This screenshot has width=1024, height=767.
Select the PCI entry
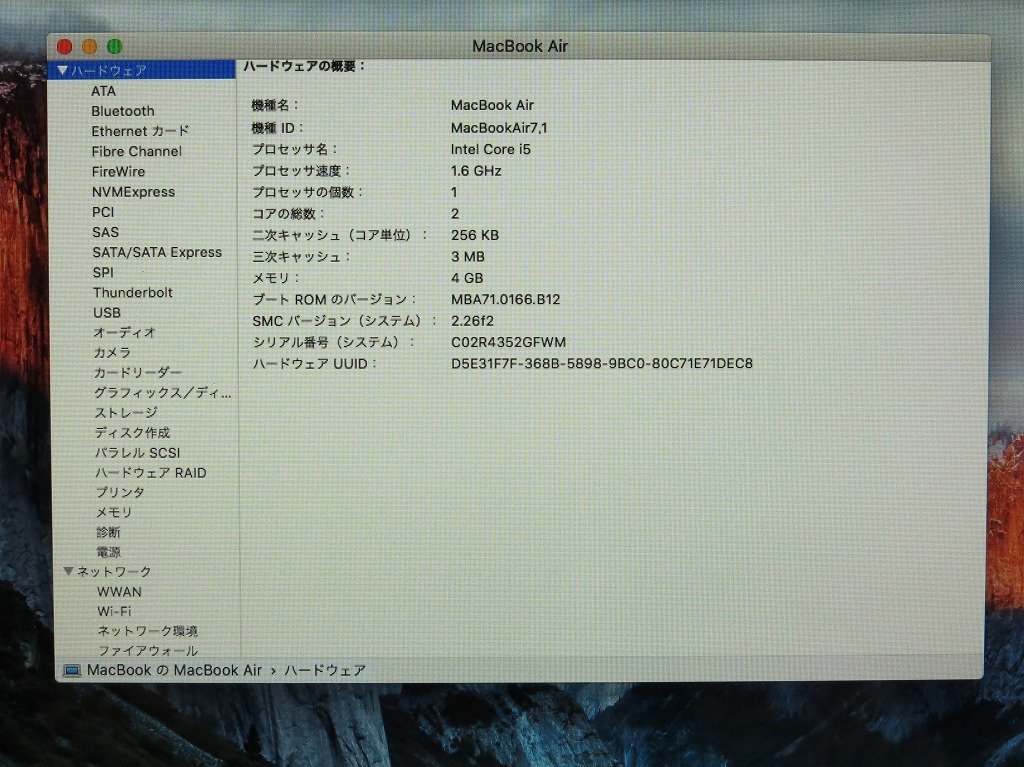(x=103, y=212)
